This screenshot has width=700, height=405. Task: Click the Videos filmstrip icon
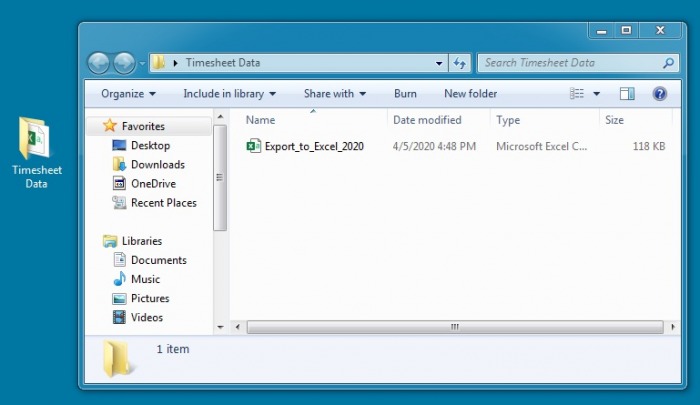coord(119,317)
